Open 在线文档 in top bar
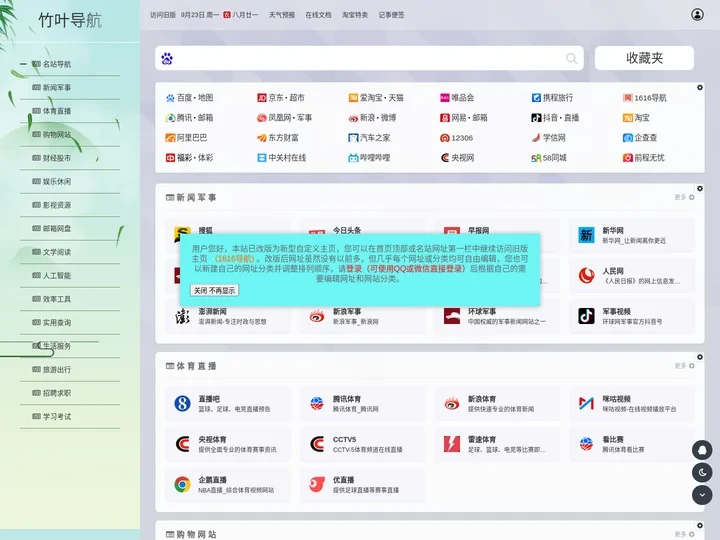This screenshot has width=720, height=540. click(318, 15)
